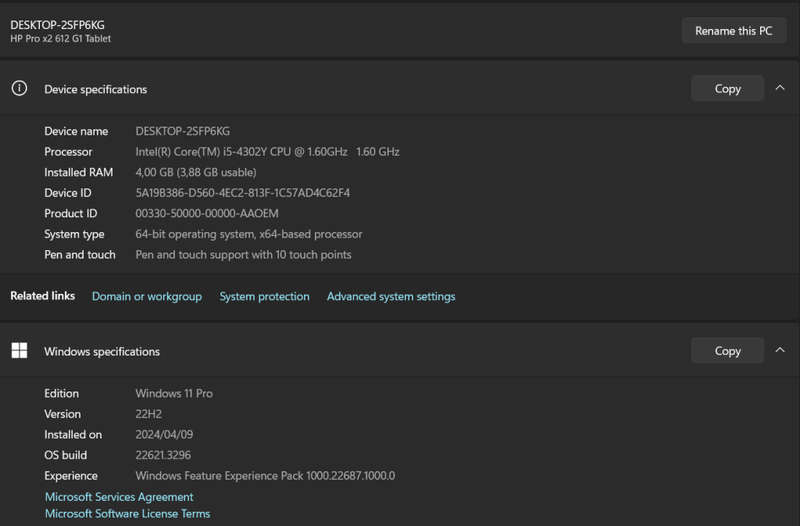Click the Related links label
This screenshot has width=800, height=526.
(42, 296)
